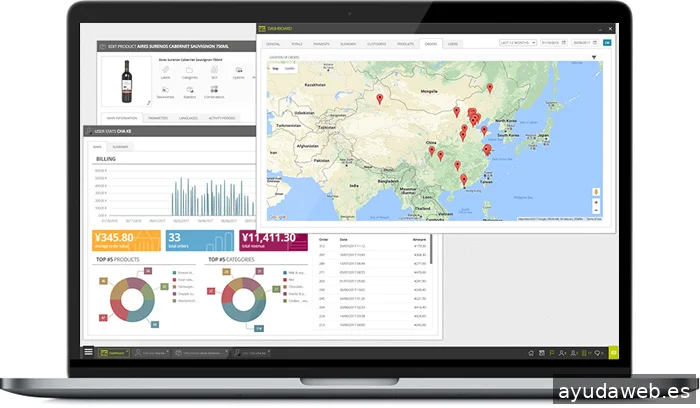Click the Top #5 Products donut chart
Screen dimensions: 700x408
pyautogui.click(x=132, y=300)
